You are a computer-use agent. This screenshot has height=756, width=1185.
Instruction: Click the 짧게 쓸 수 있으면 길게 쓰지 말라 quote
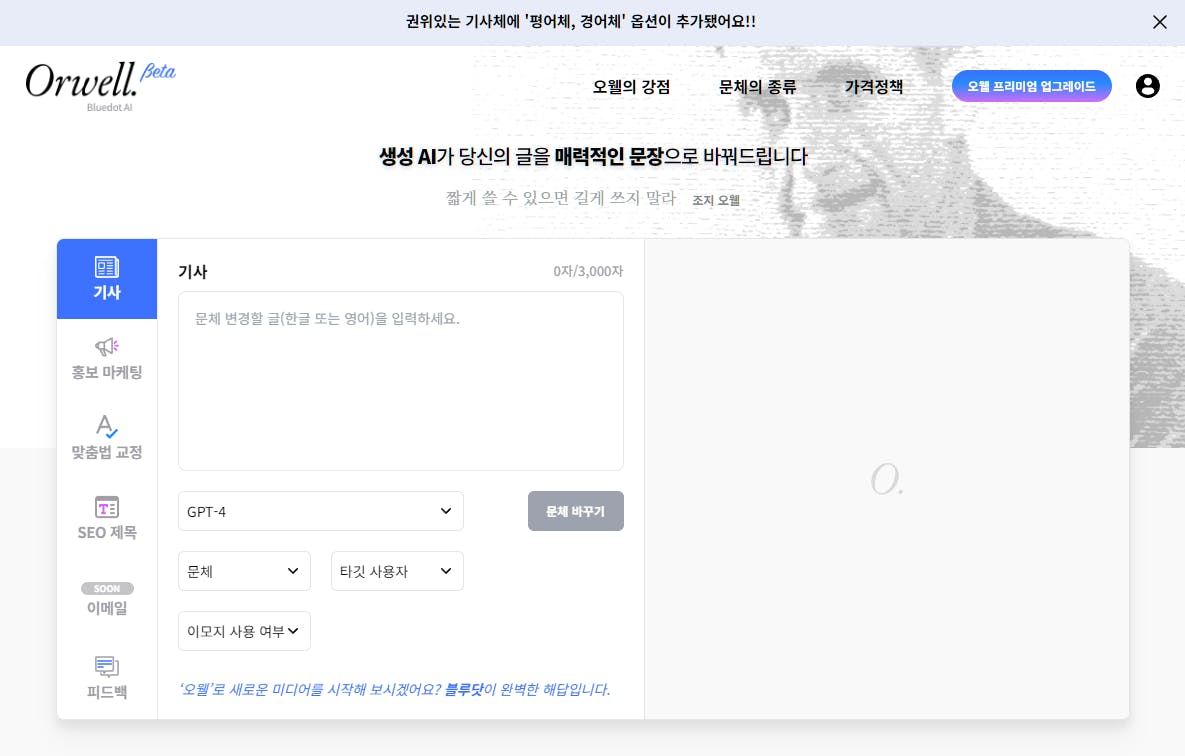(x=561, y=198)
